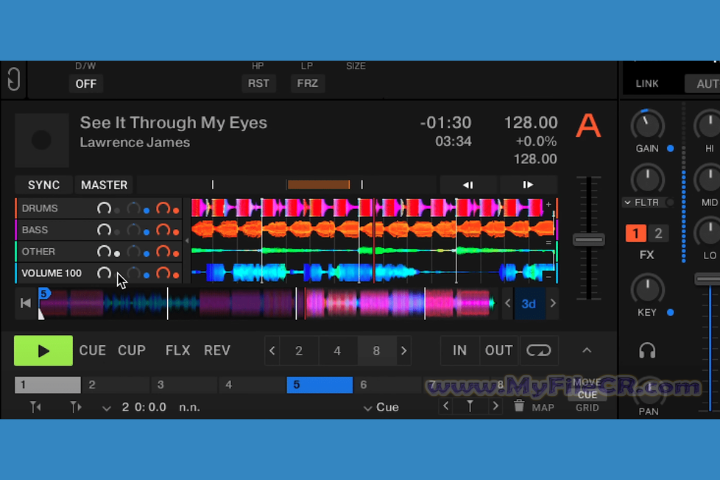This screenshot has height=480, width=720.
Task: Select the blue hotcue slot 5
Action: point(320,384)
